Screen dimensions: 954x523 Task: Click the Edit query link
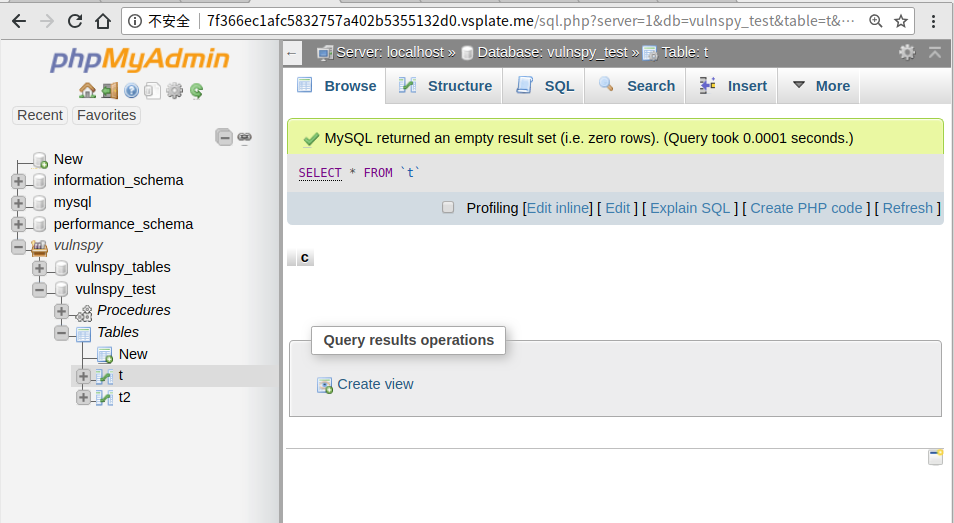pyautogui.click(x=618, y=208)
